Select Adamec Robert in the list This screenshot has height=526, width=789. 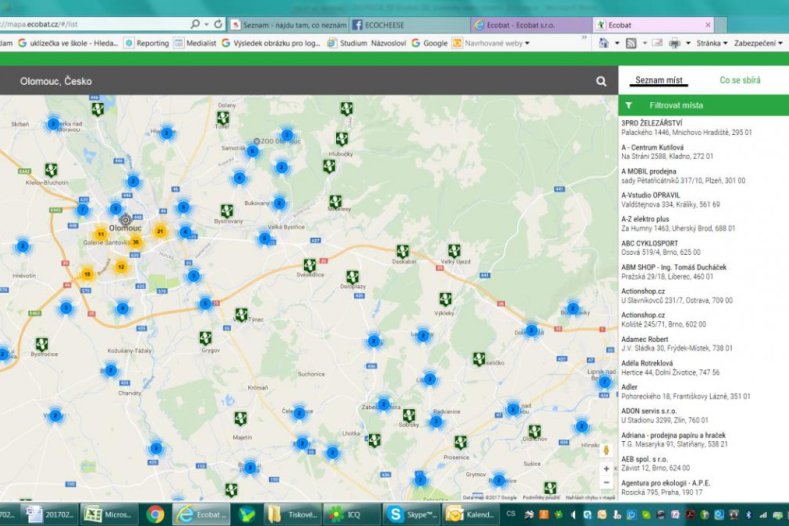pos(703,343)
